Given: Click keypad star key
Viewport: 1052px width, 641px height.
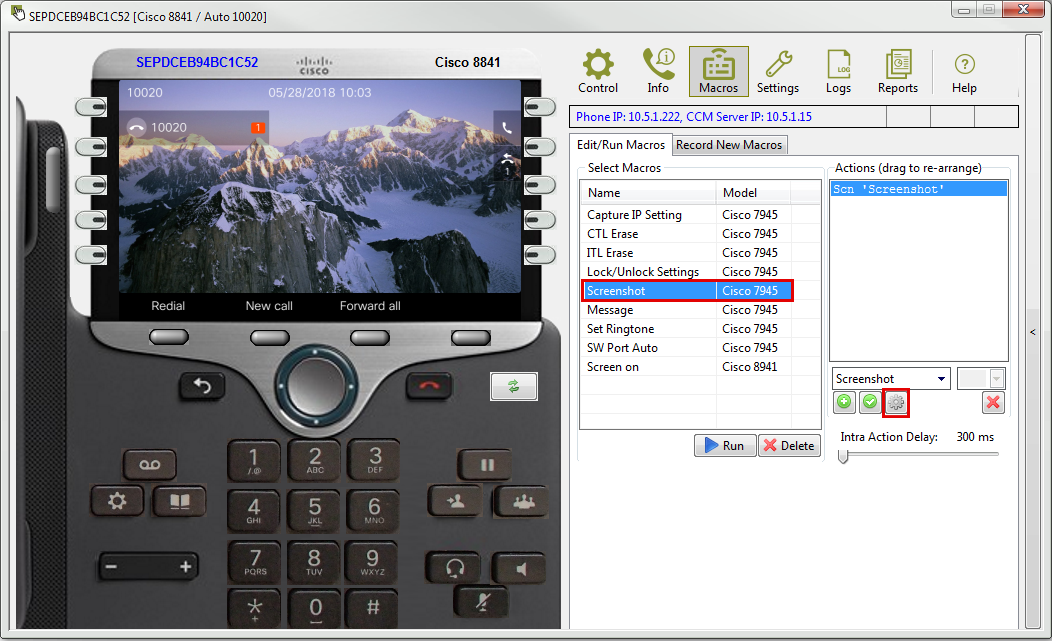Looking at the screenshot, I should [x=254, y=608].
